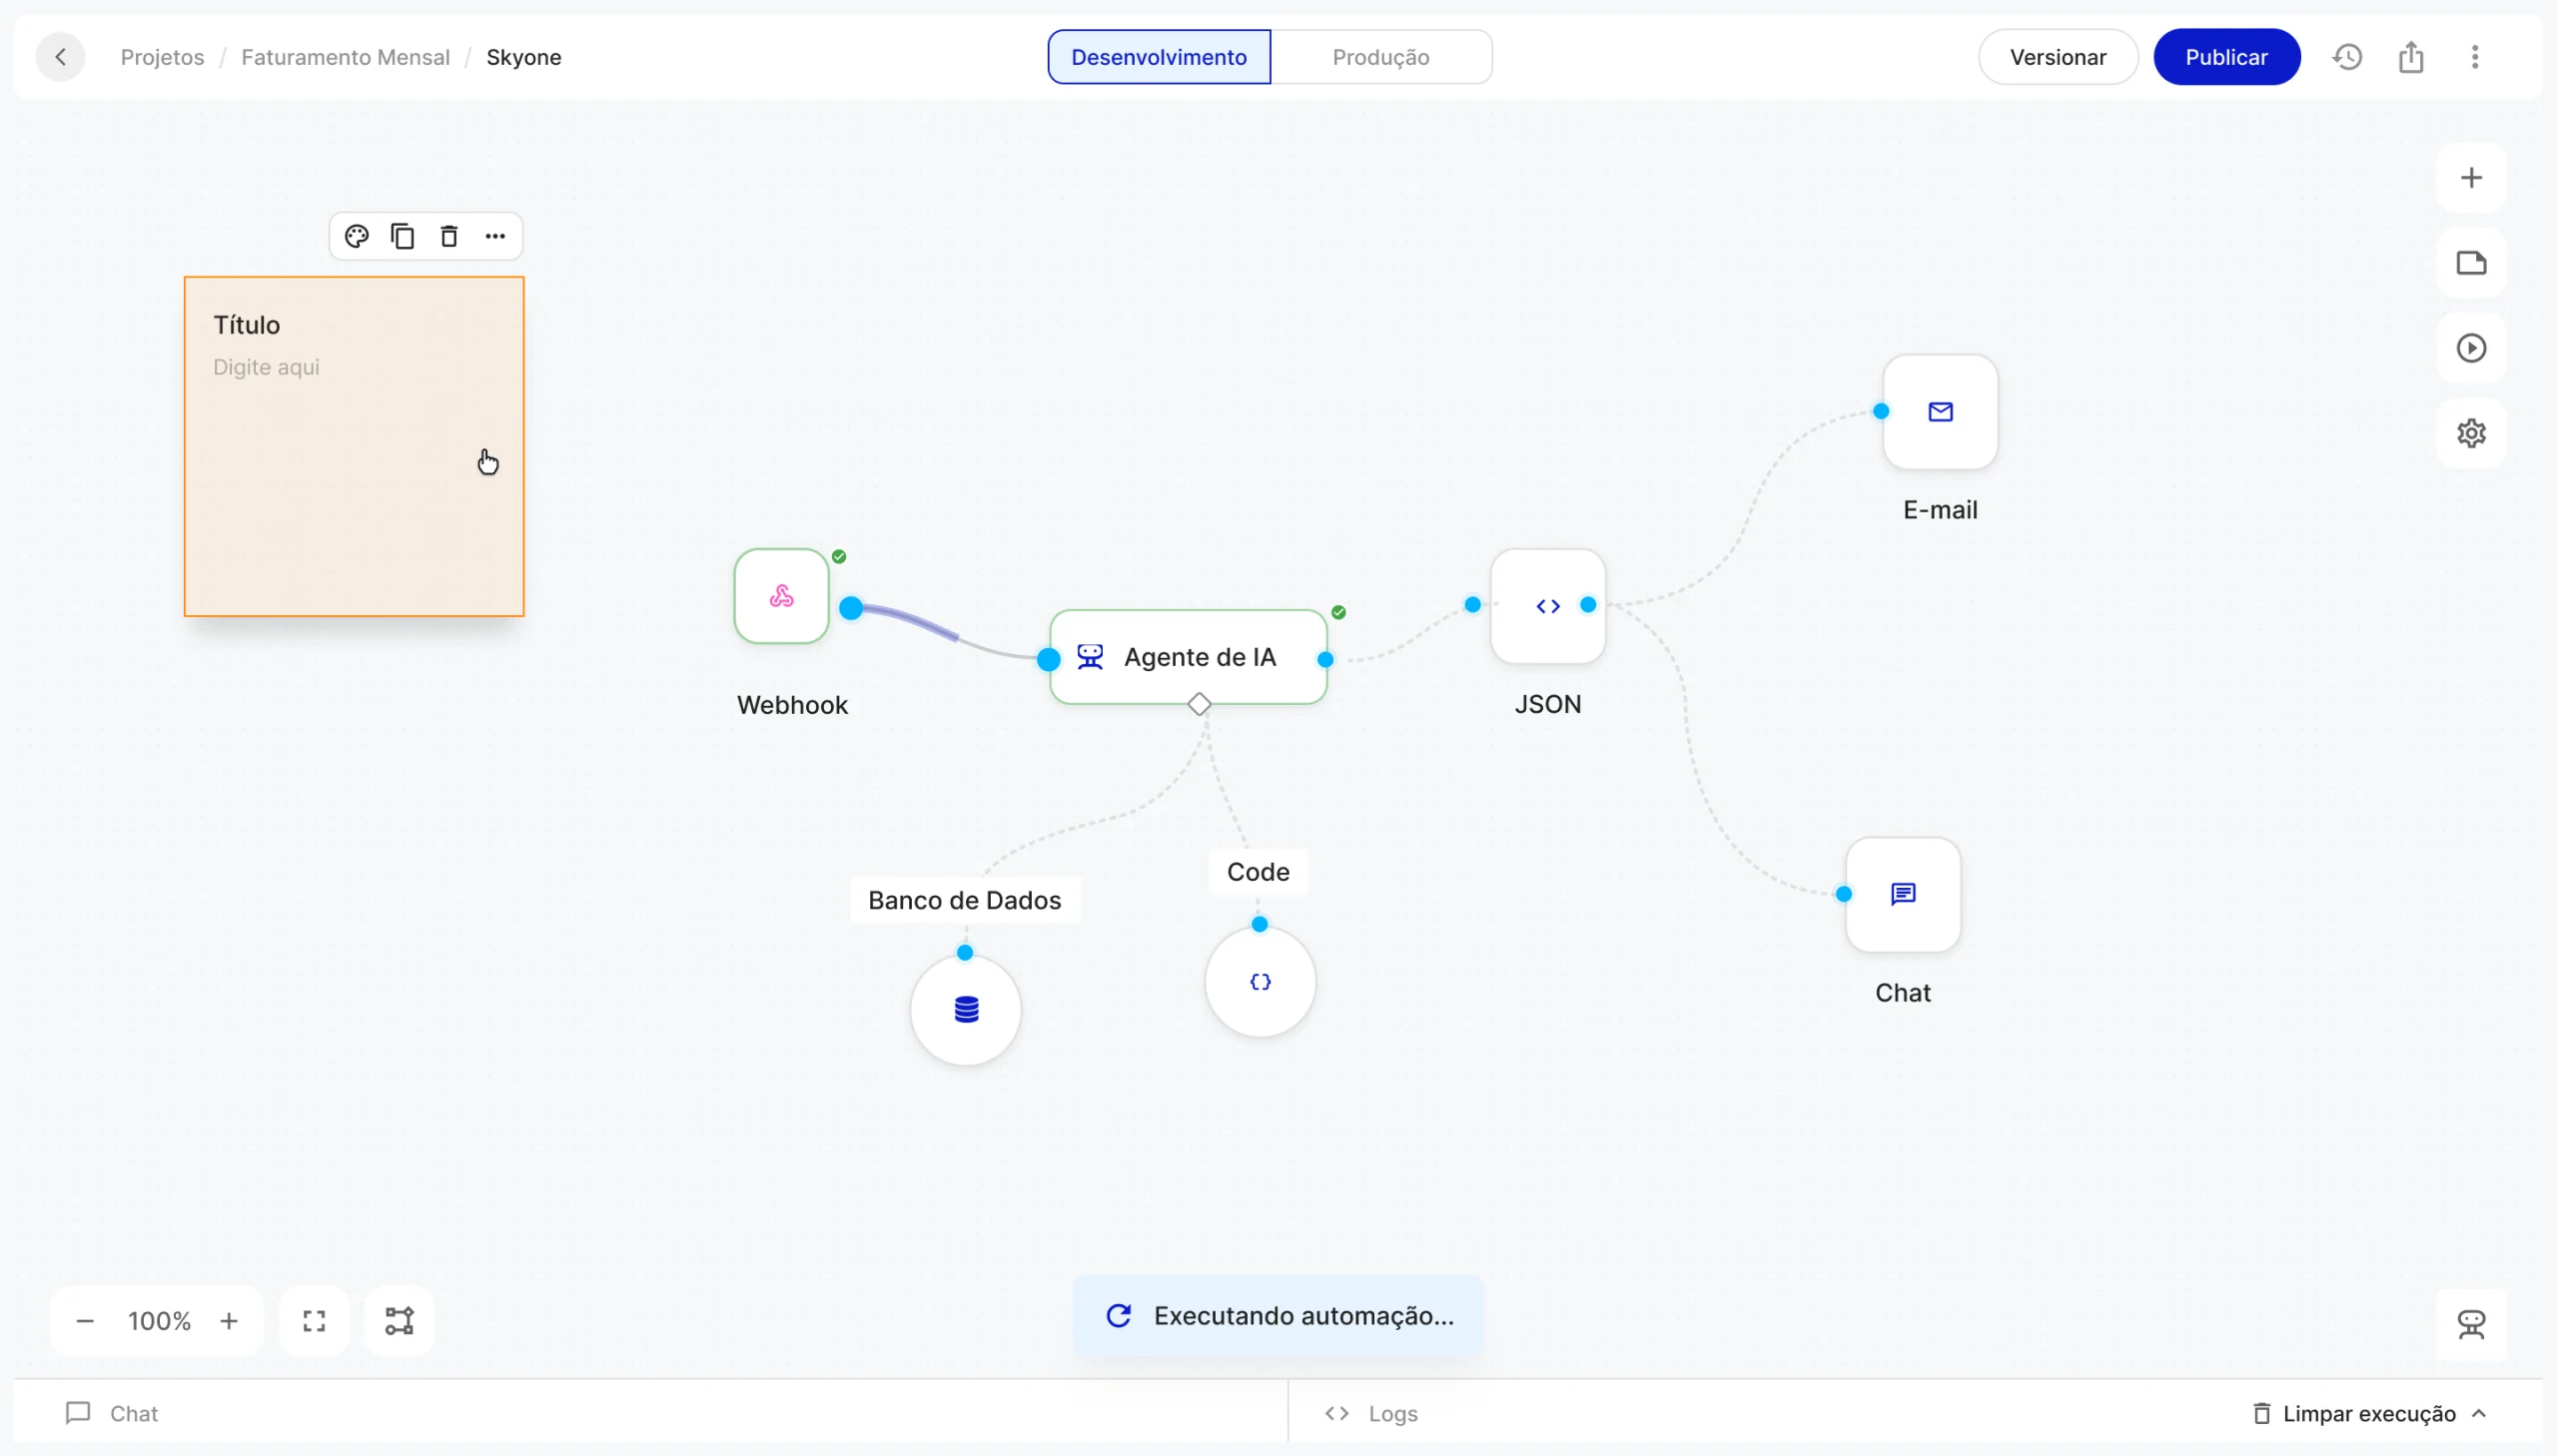2557x1456 pixels.
Task: Open the Chat tab at bottom
Action: 112,1413
